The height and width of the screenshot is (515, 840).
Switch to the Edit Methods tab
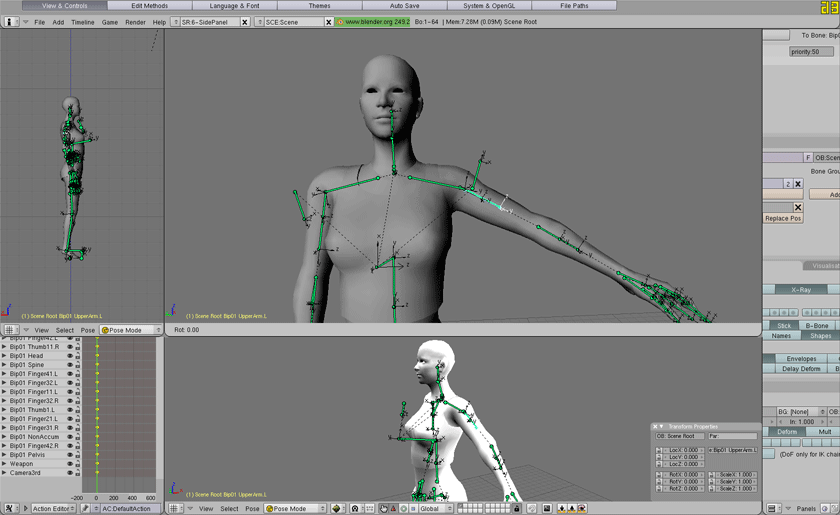click(149, 5)
